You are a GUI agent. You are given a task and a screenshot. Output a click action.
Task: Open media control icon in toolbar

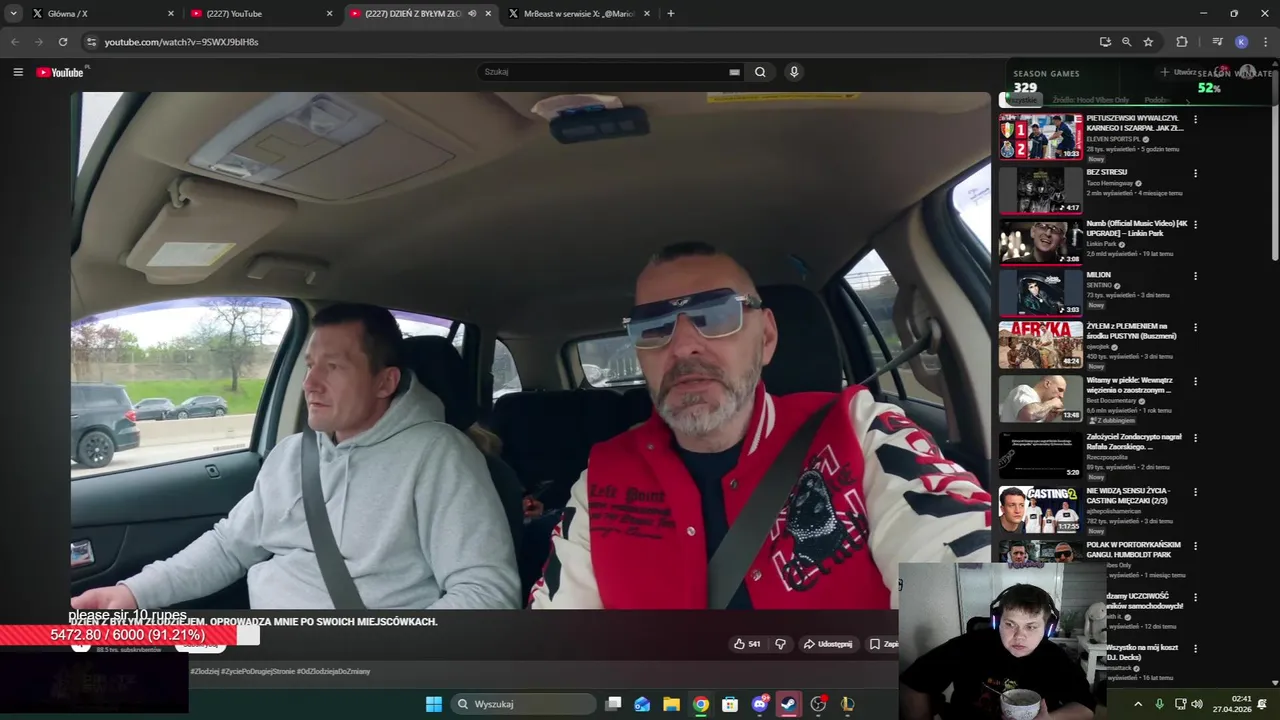1217,42
